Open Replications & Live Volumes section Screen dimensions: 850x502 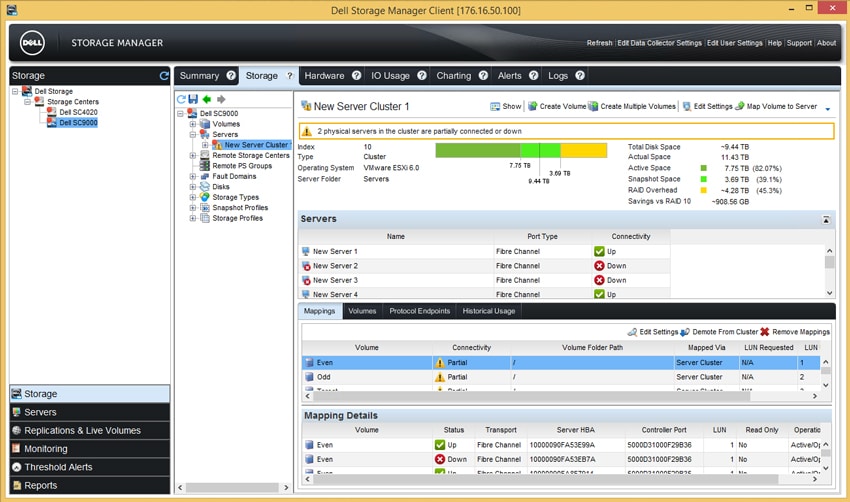[89, 430]
